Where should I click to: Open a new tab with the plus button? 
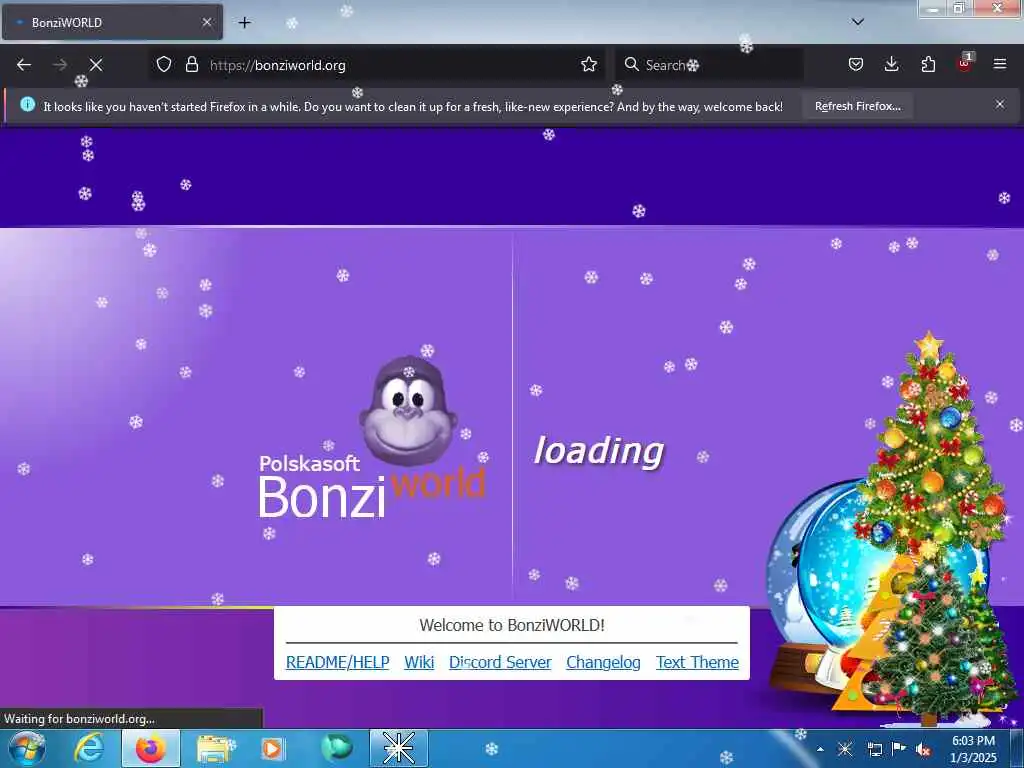point(244,23)
